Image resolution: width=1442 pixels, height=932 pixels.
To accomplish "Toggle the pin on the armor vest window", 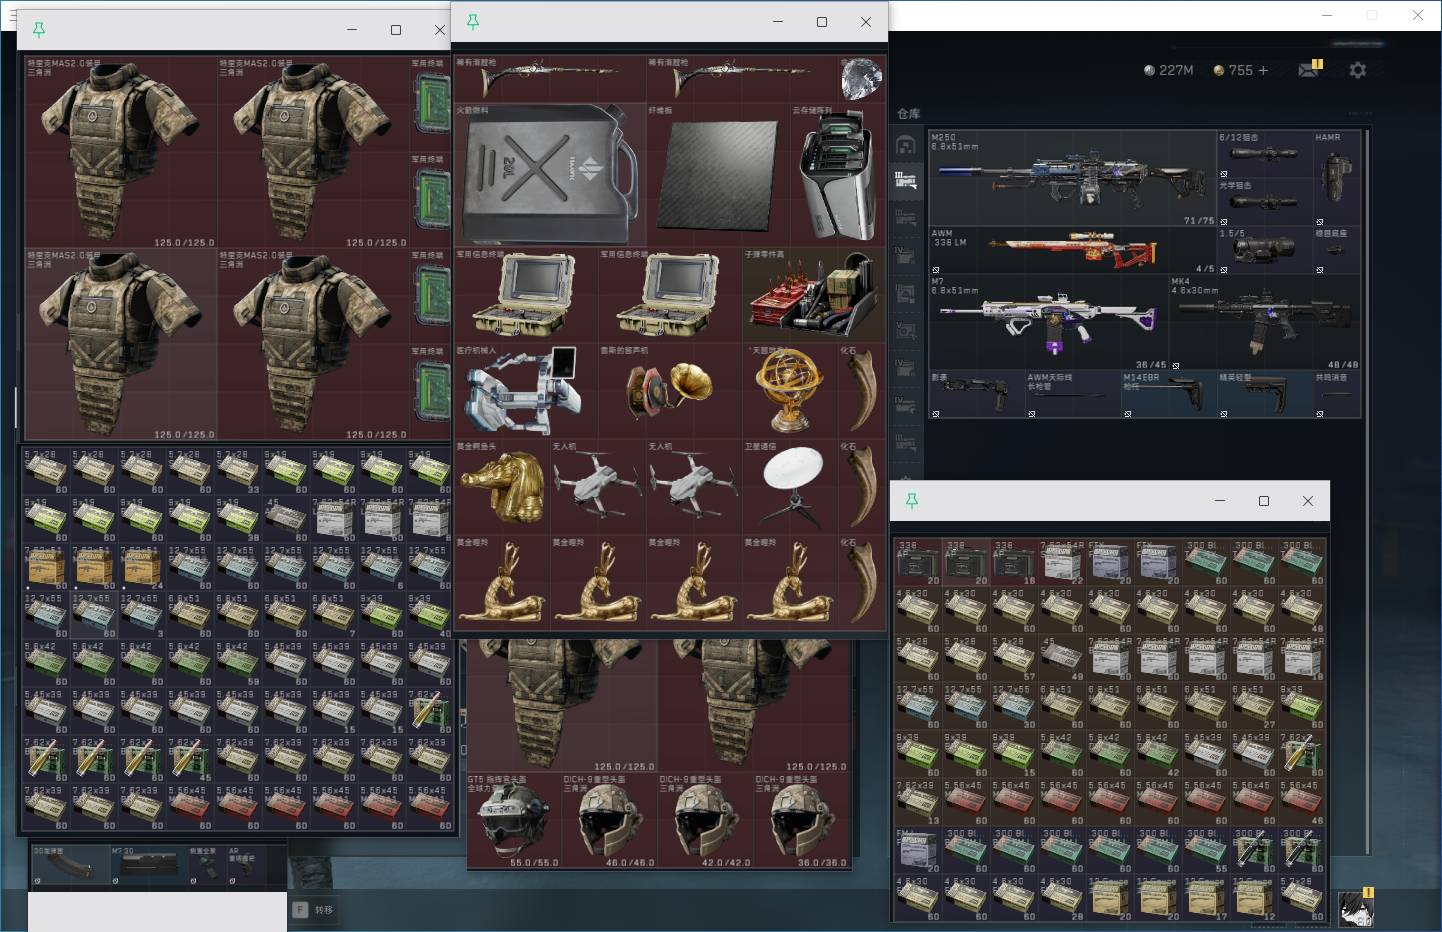I will tap(39, 30).
